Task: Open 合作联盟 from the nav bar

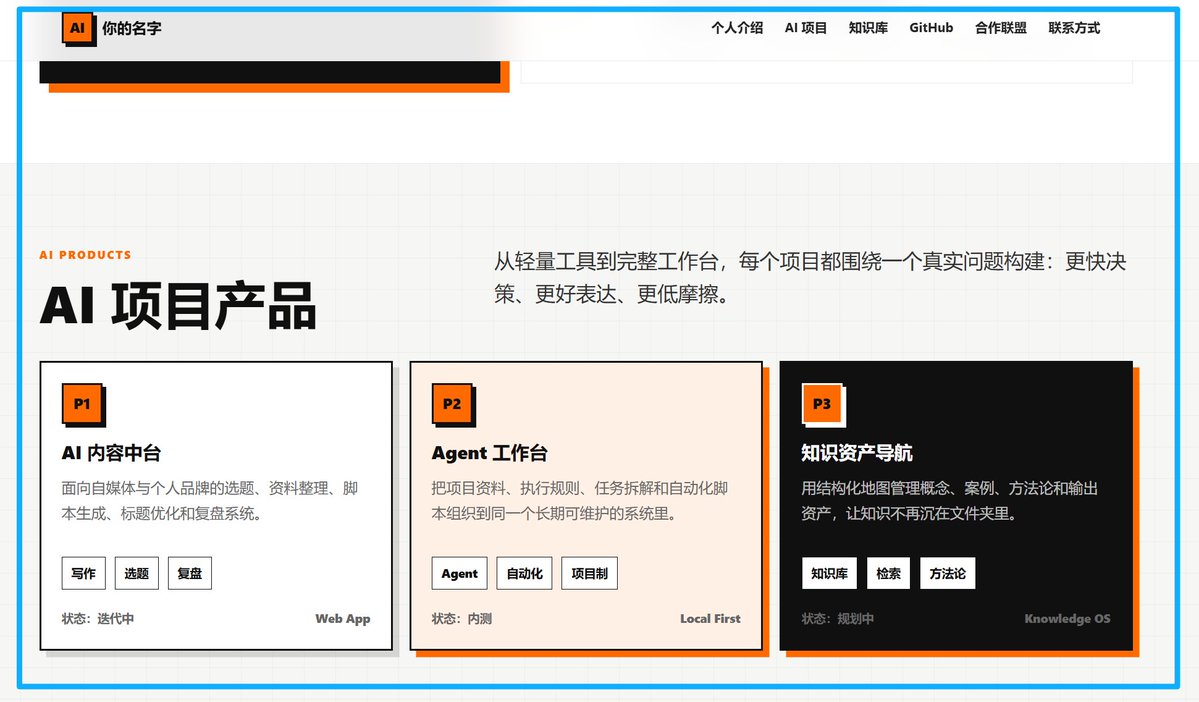Action: click(1001, 28)
